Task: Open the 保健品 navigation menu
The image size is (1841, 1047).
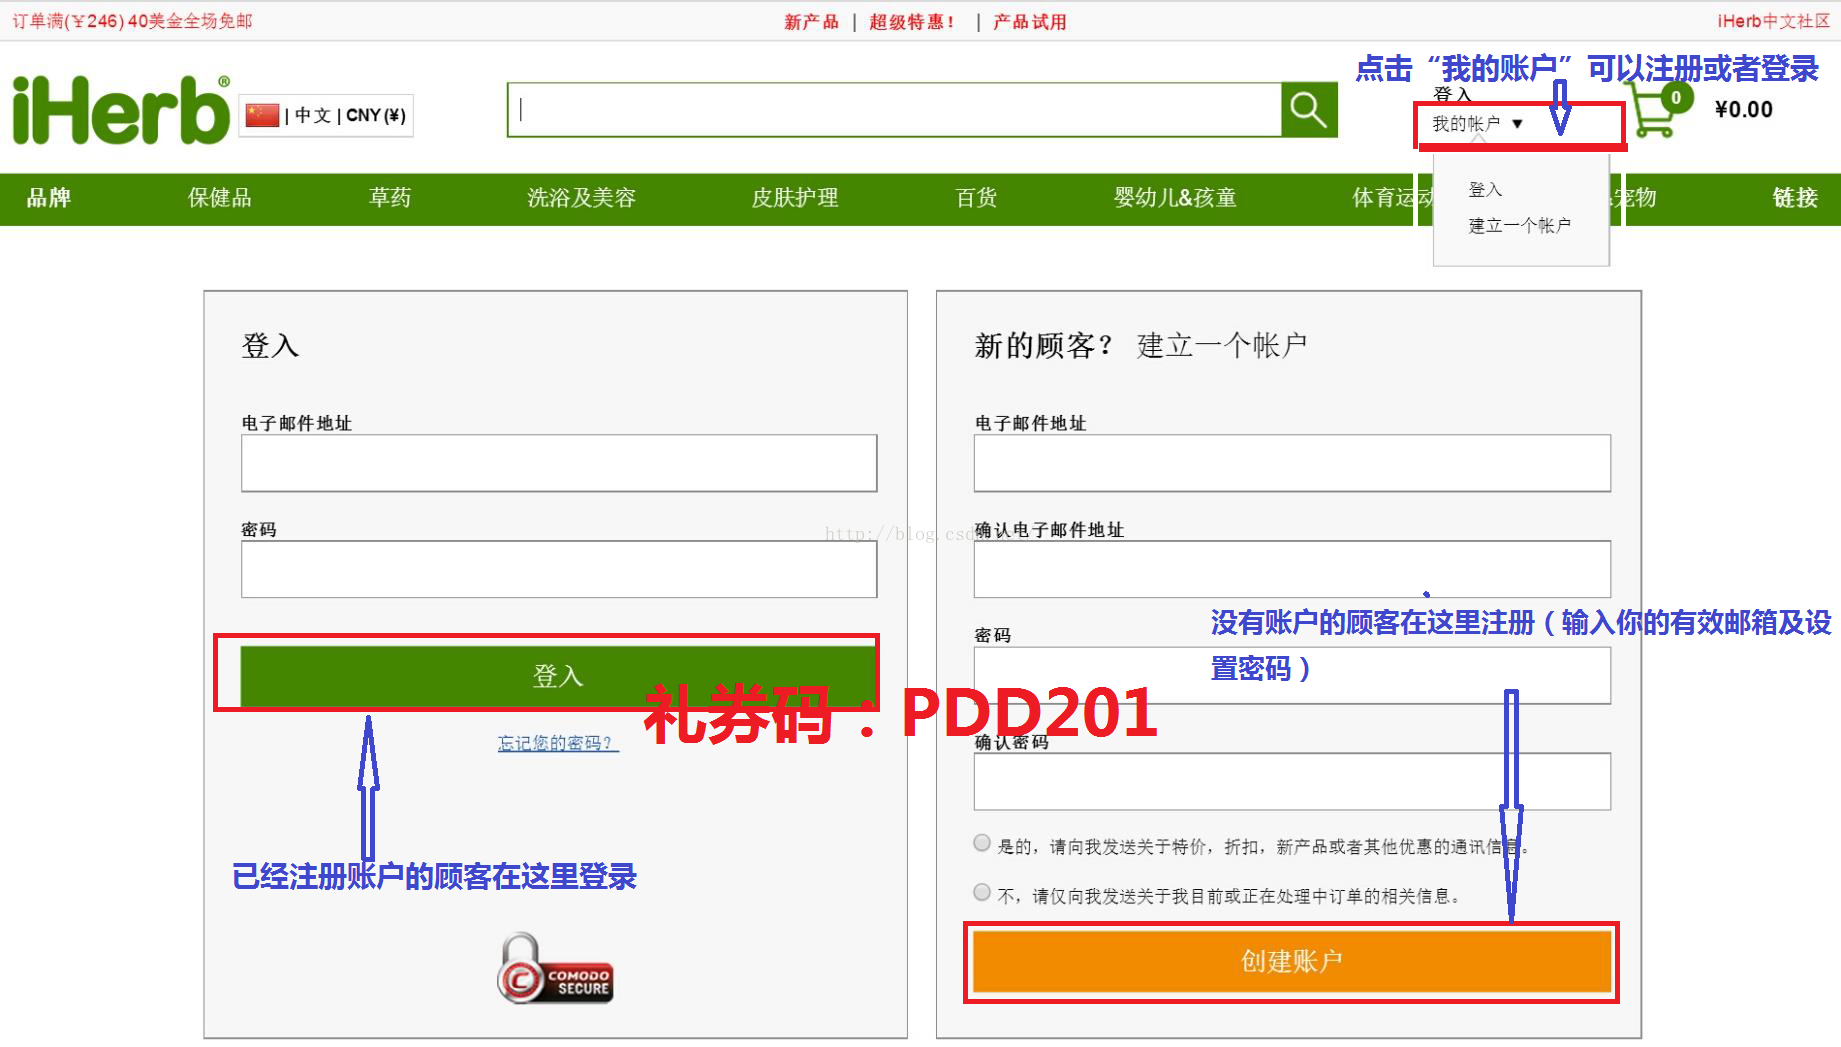Action: click(220, 198)
